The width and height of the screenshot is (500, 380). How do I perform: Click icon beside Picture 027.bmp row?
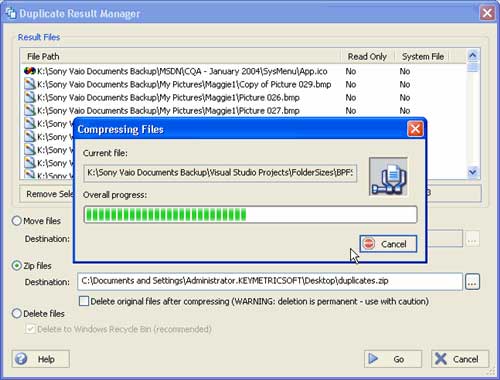(x=30, y=110)
